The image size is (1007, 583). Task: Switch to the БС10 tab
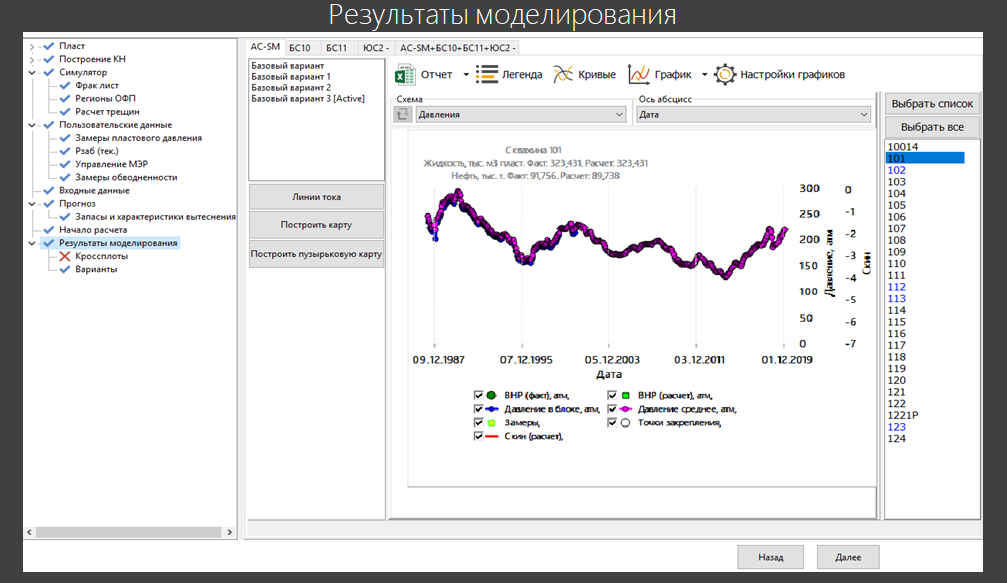coord(300,48)
